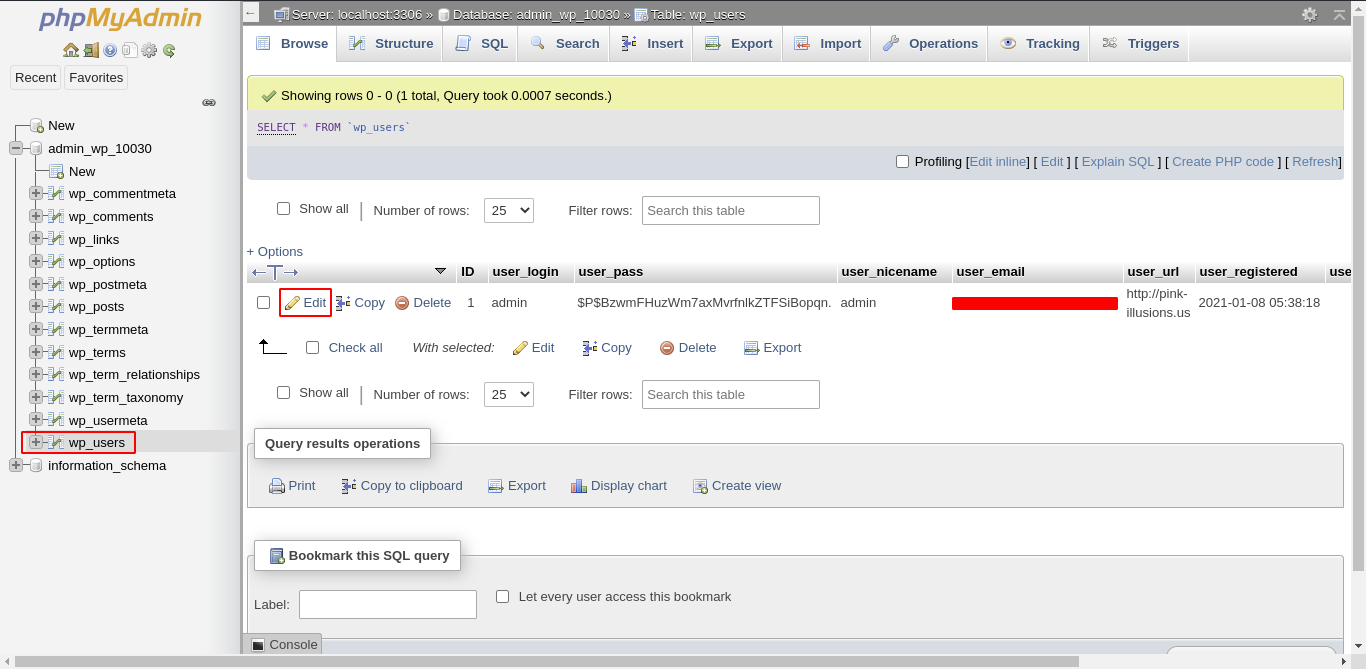Click the New database icon in tree

(x=37, y=126)
